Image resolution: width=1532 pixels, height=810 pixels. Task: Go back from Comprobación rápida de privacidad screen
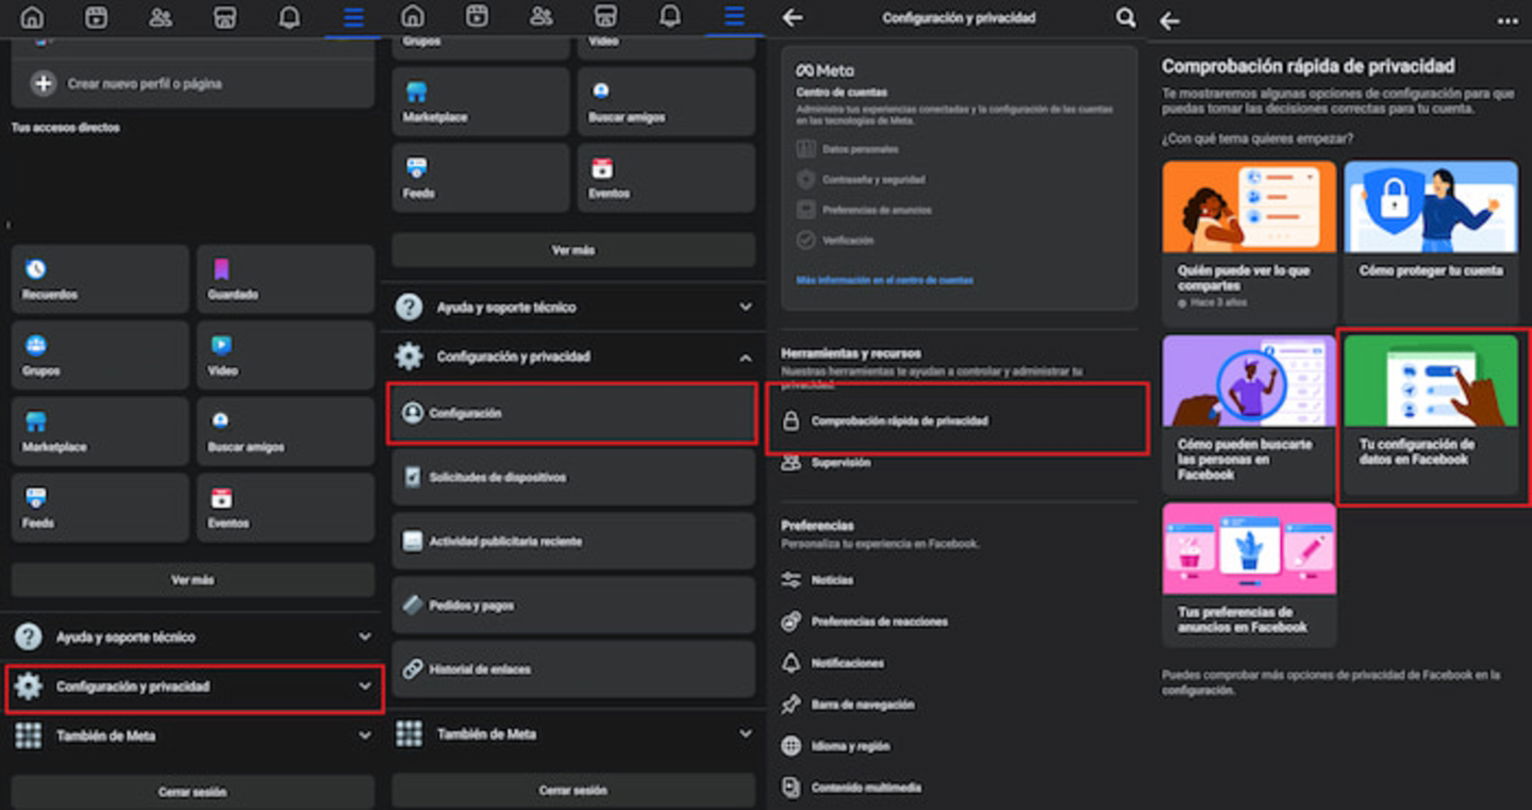[x=1170, y=21]
